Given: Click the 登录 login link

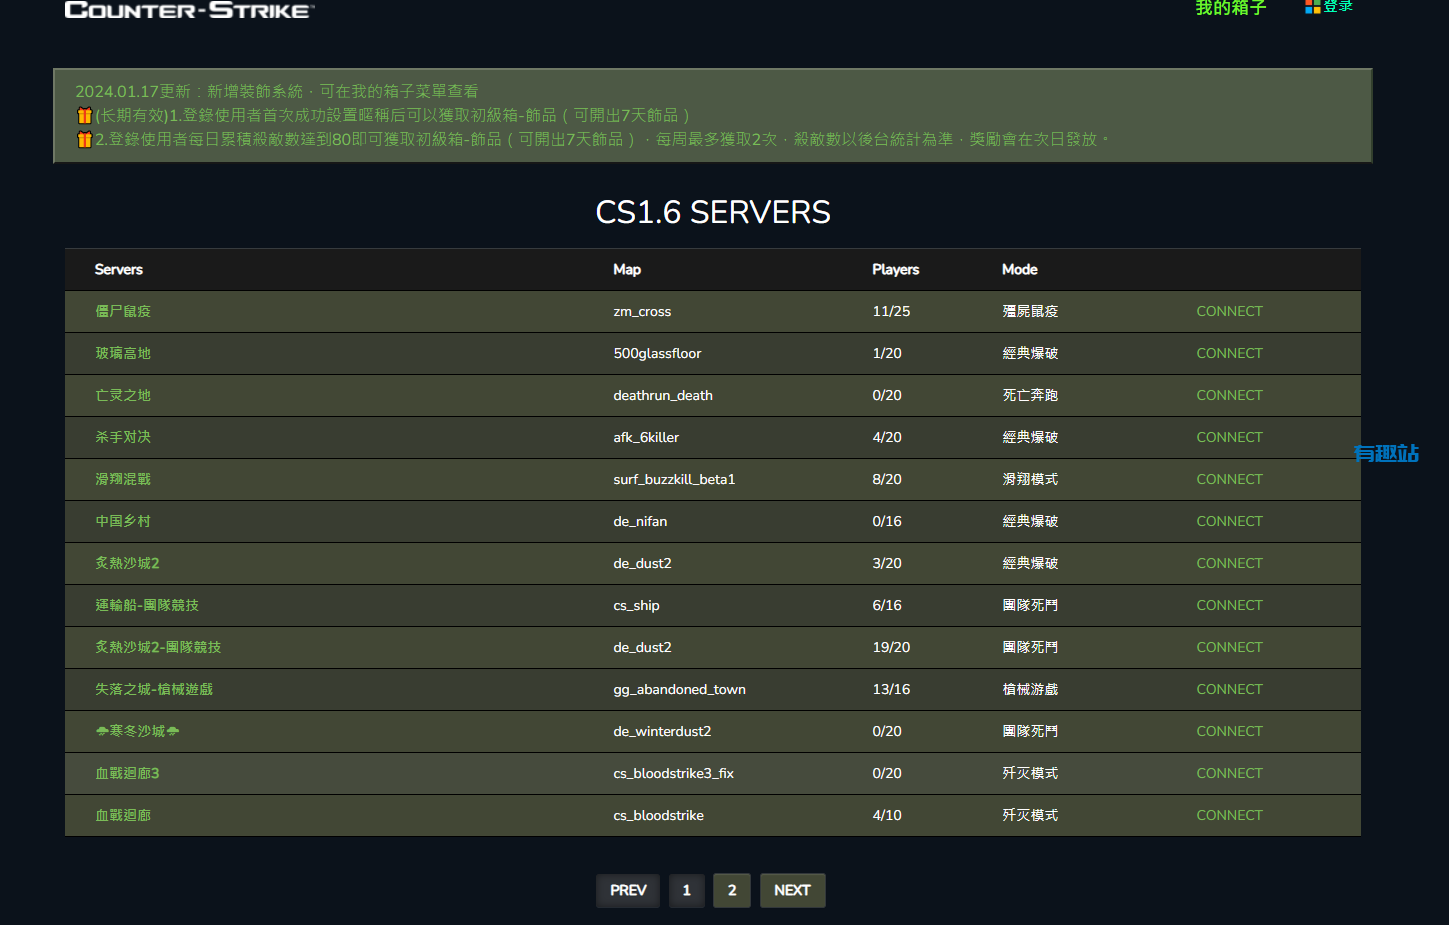Looking at the screenshot, I should click(1338, 6).
